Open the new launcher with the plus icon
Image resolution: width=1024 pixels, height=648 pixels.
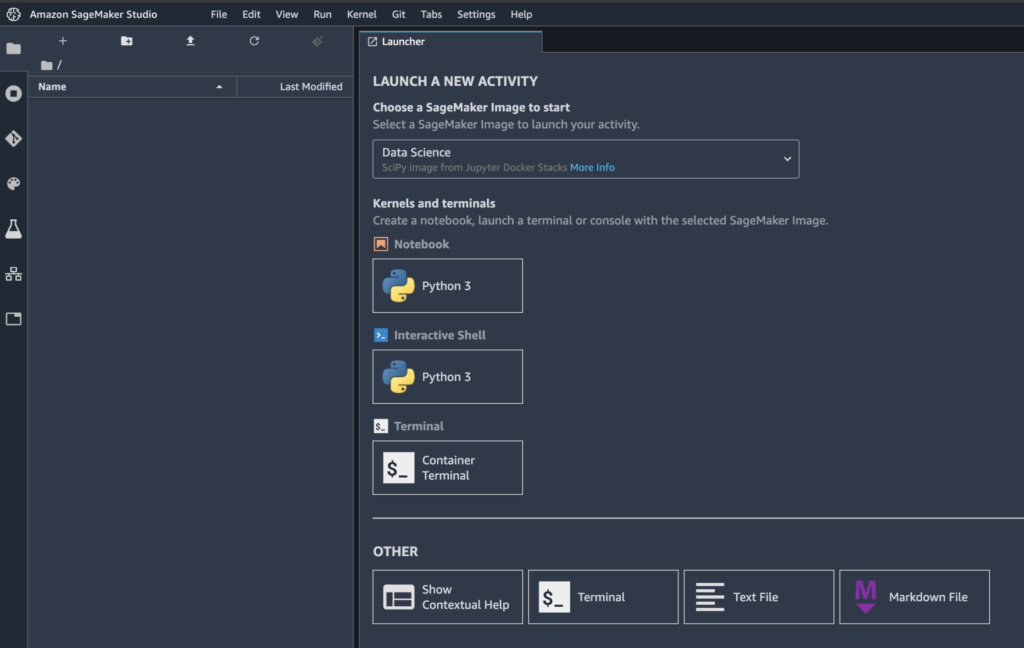(62, 41)
